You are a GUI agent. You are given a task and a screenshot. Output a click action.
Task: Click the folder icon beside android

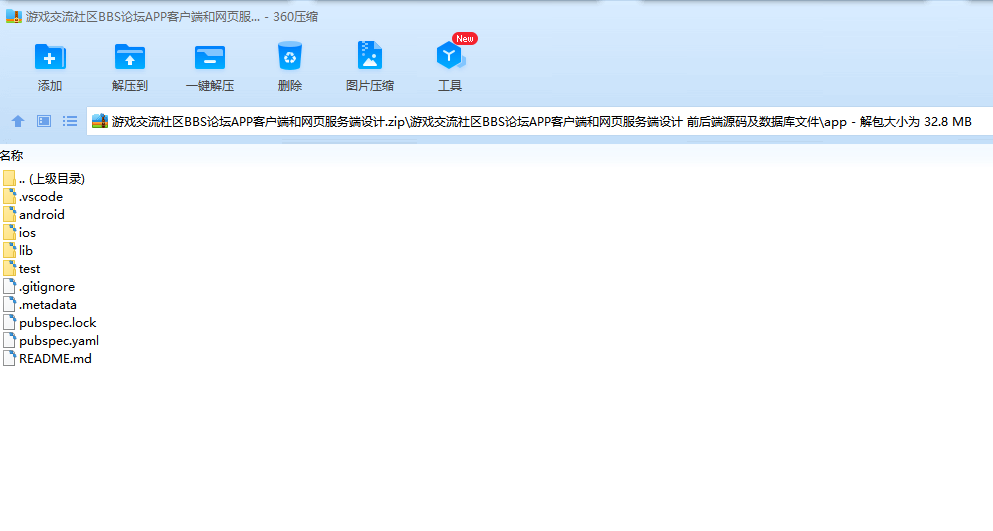pyautogui.click(x=9, y=214)
